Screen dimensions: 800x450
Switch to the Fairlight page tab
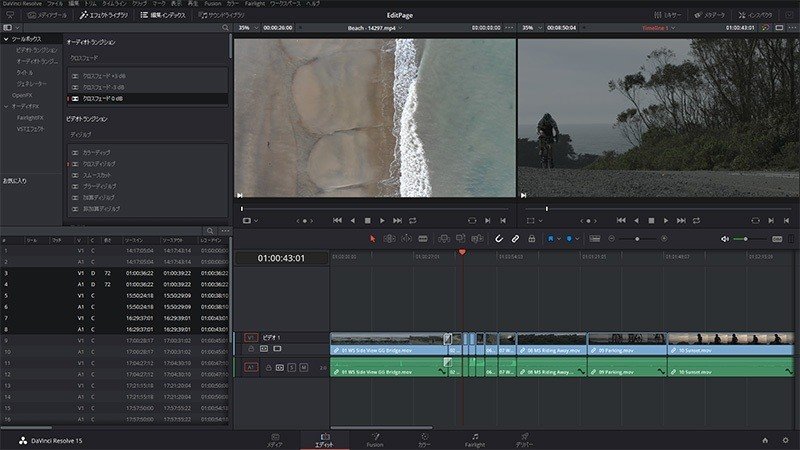[x=475, y=440]
